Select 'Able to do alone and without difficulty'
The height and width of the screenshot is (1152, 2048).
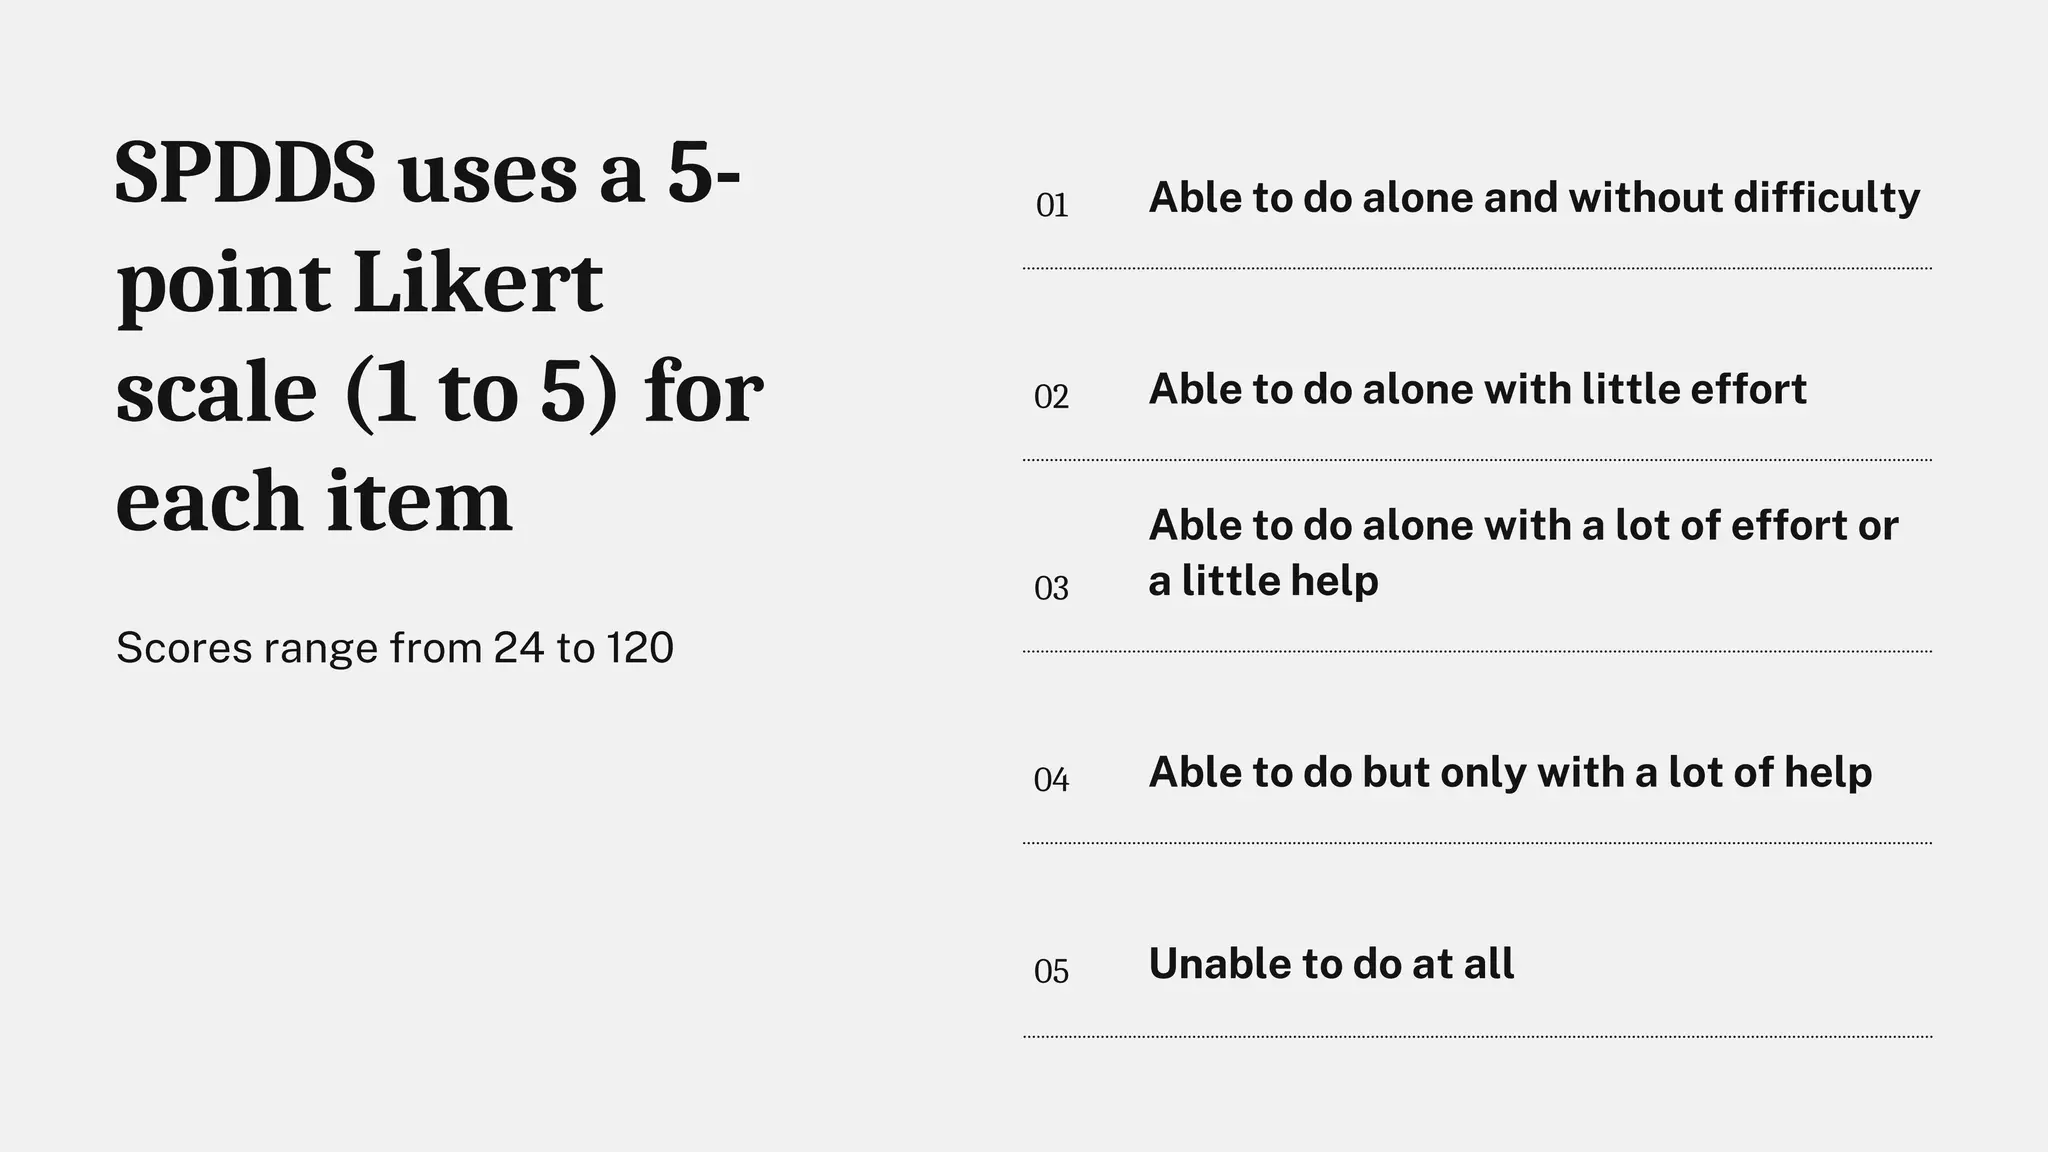pos(1534,198)
